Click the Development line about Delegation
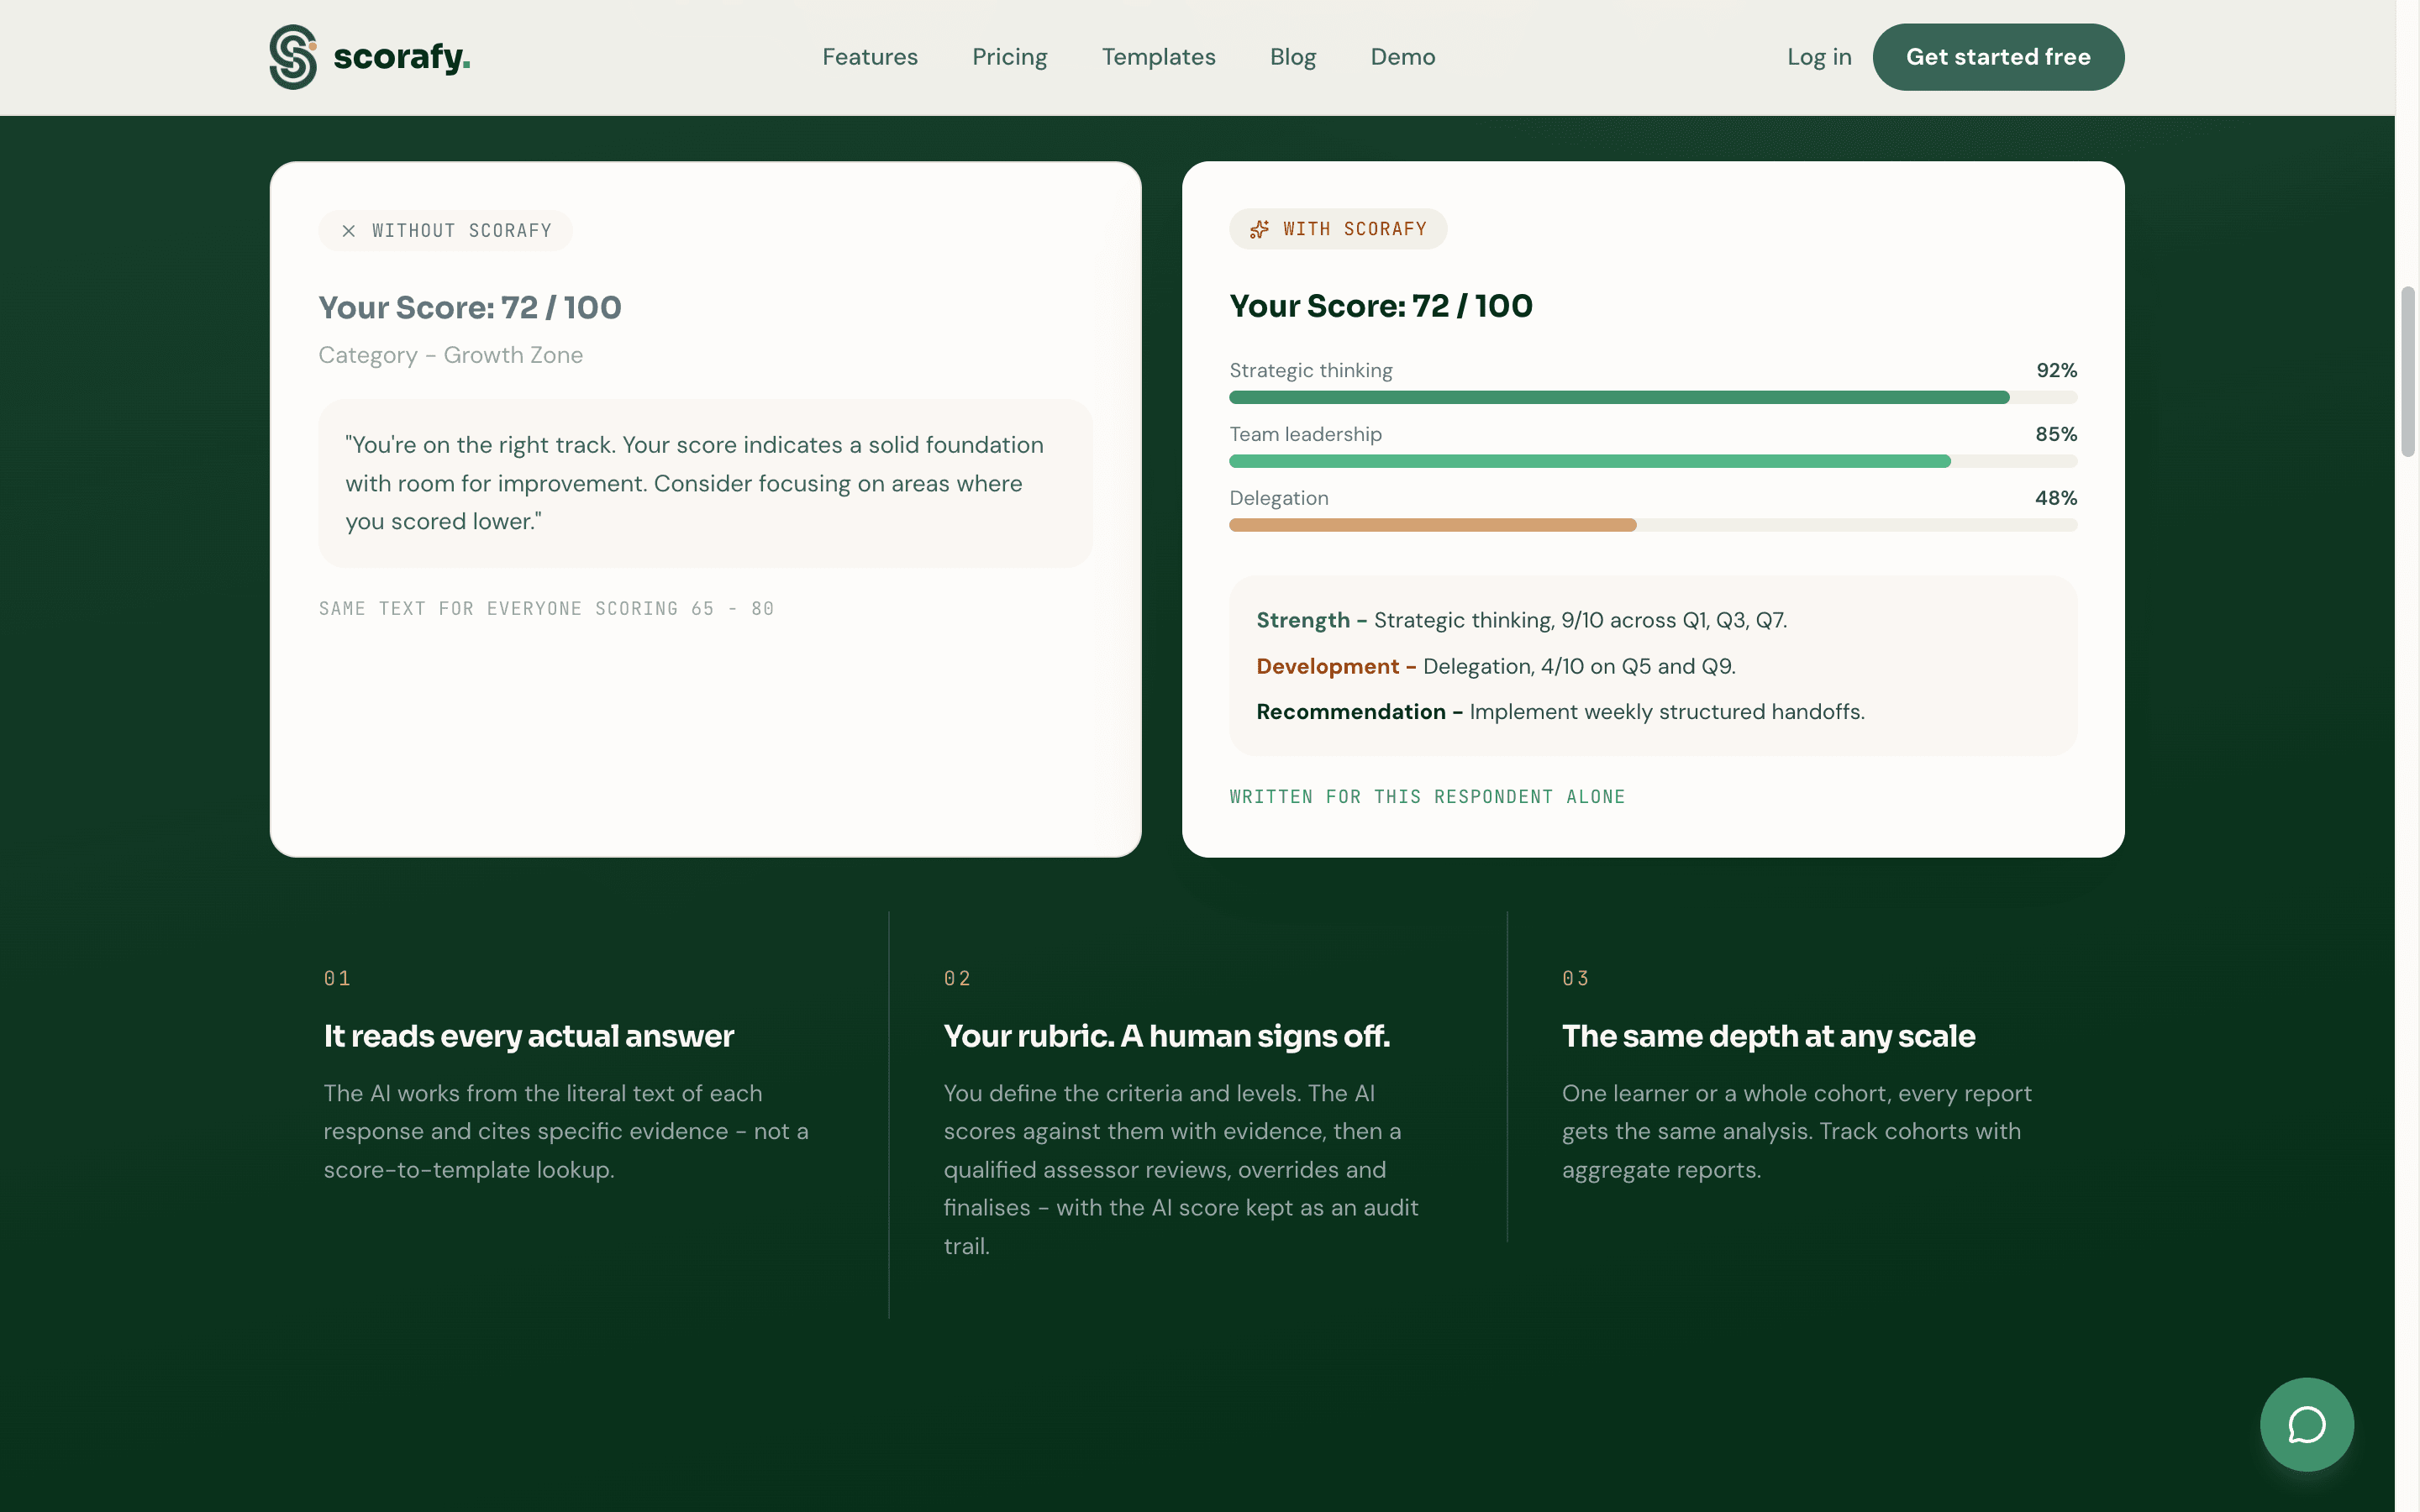 pos(1495,666)
